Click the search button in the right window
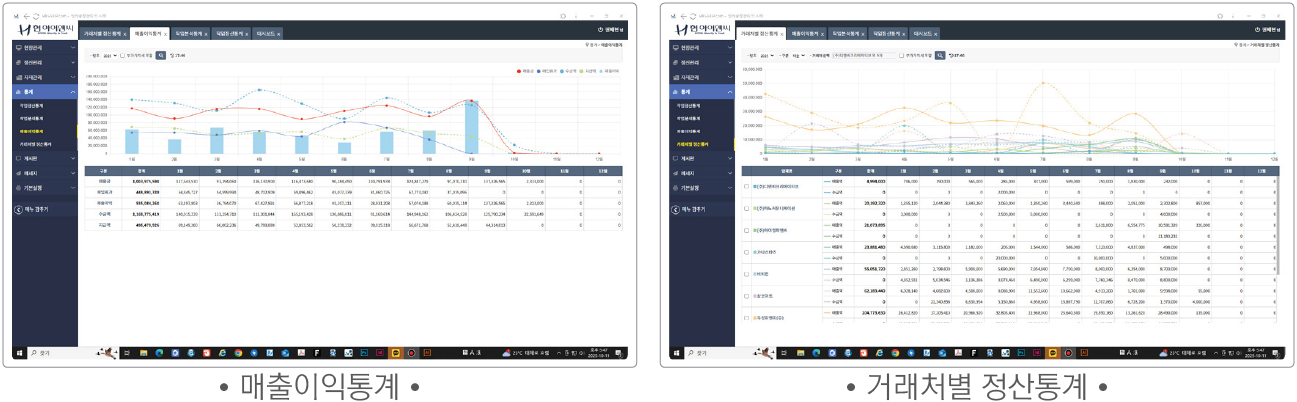Screen dimensions: 1297x402 tap(939, 56)
